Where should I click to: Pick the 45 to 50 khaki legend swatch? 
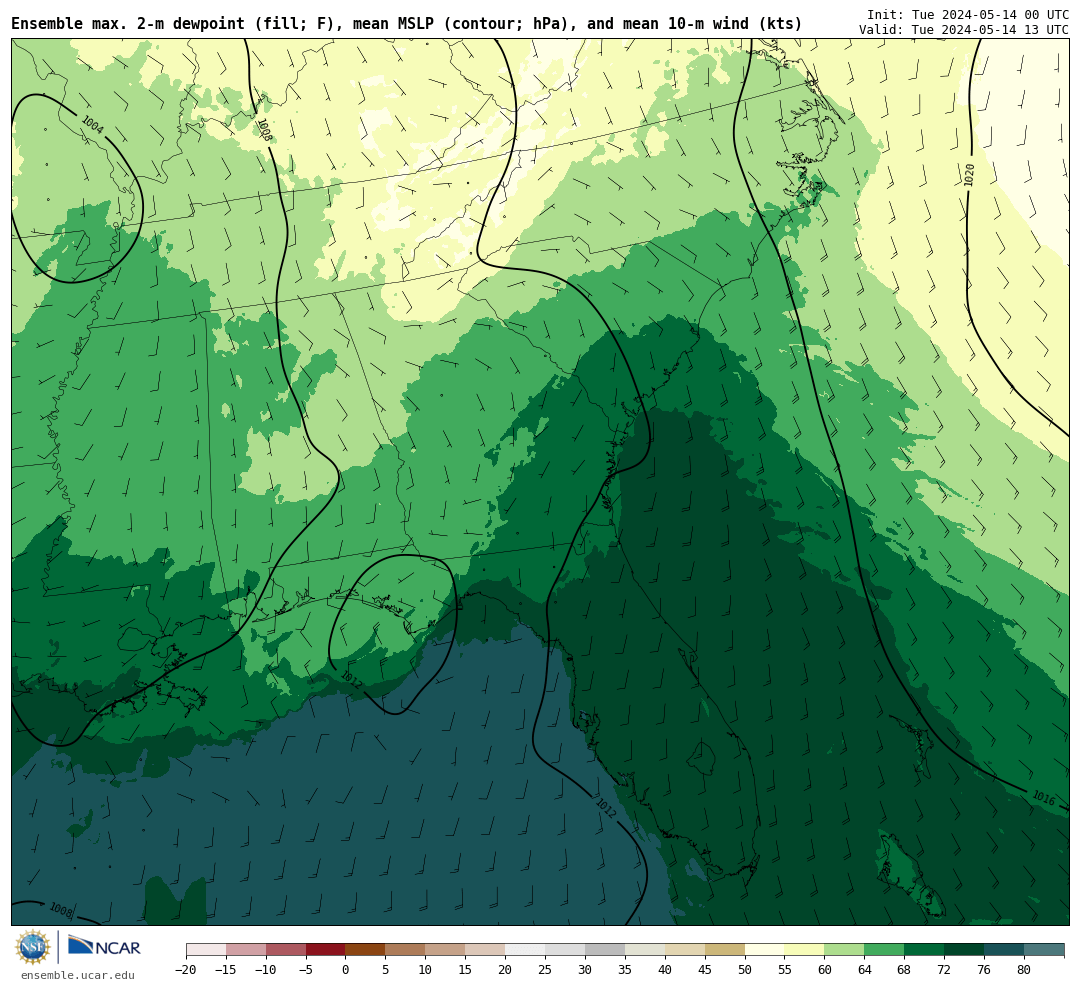tap(725, 950)
